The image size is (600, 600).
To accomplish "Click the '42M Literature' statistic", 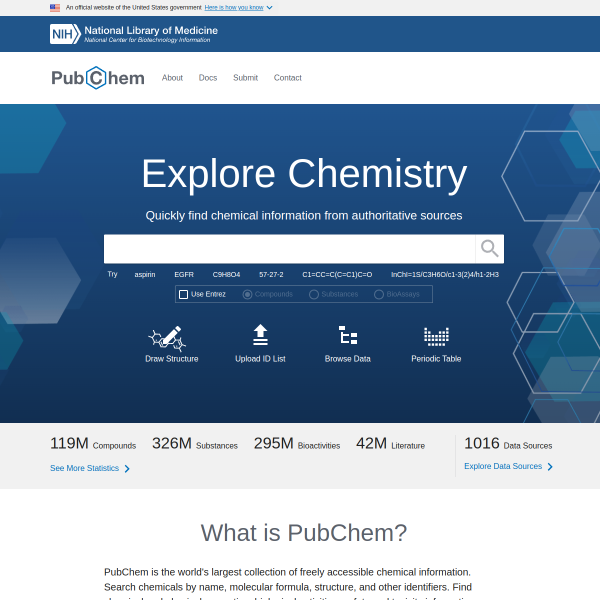I will (x=390, y=444).
